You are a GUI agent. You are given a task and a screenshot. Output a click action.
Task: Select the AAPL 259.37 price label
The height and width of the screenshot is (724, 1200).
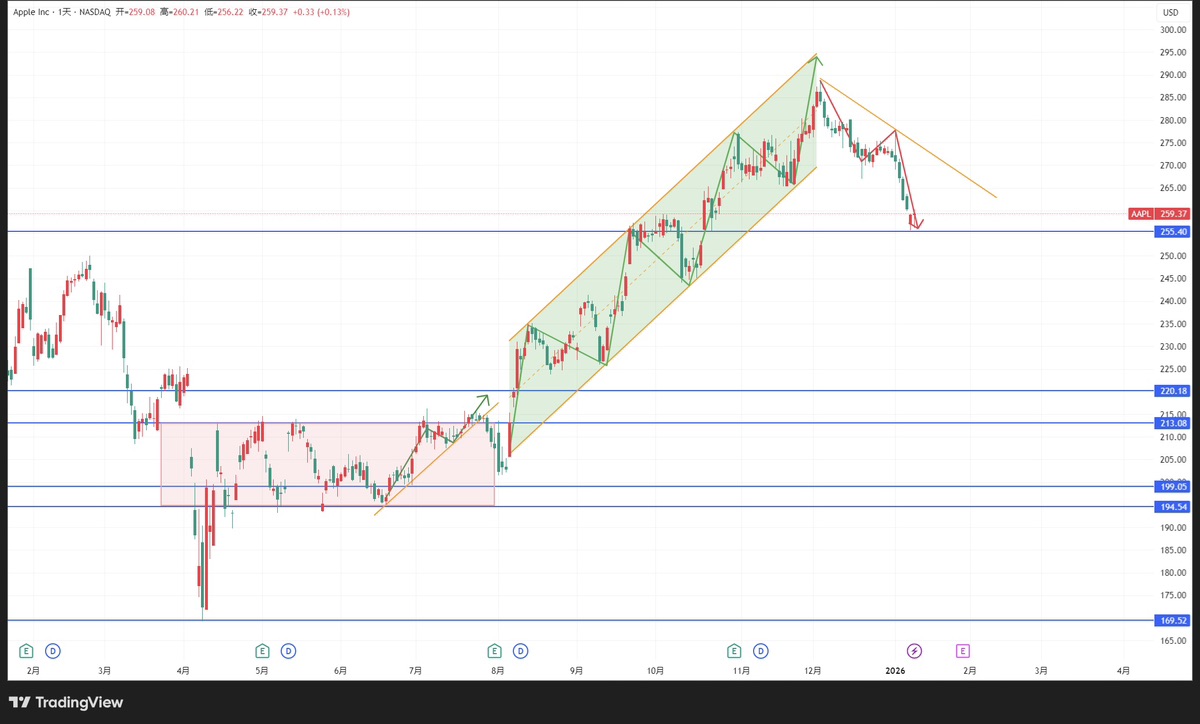tap(1158, 213)
